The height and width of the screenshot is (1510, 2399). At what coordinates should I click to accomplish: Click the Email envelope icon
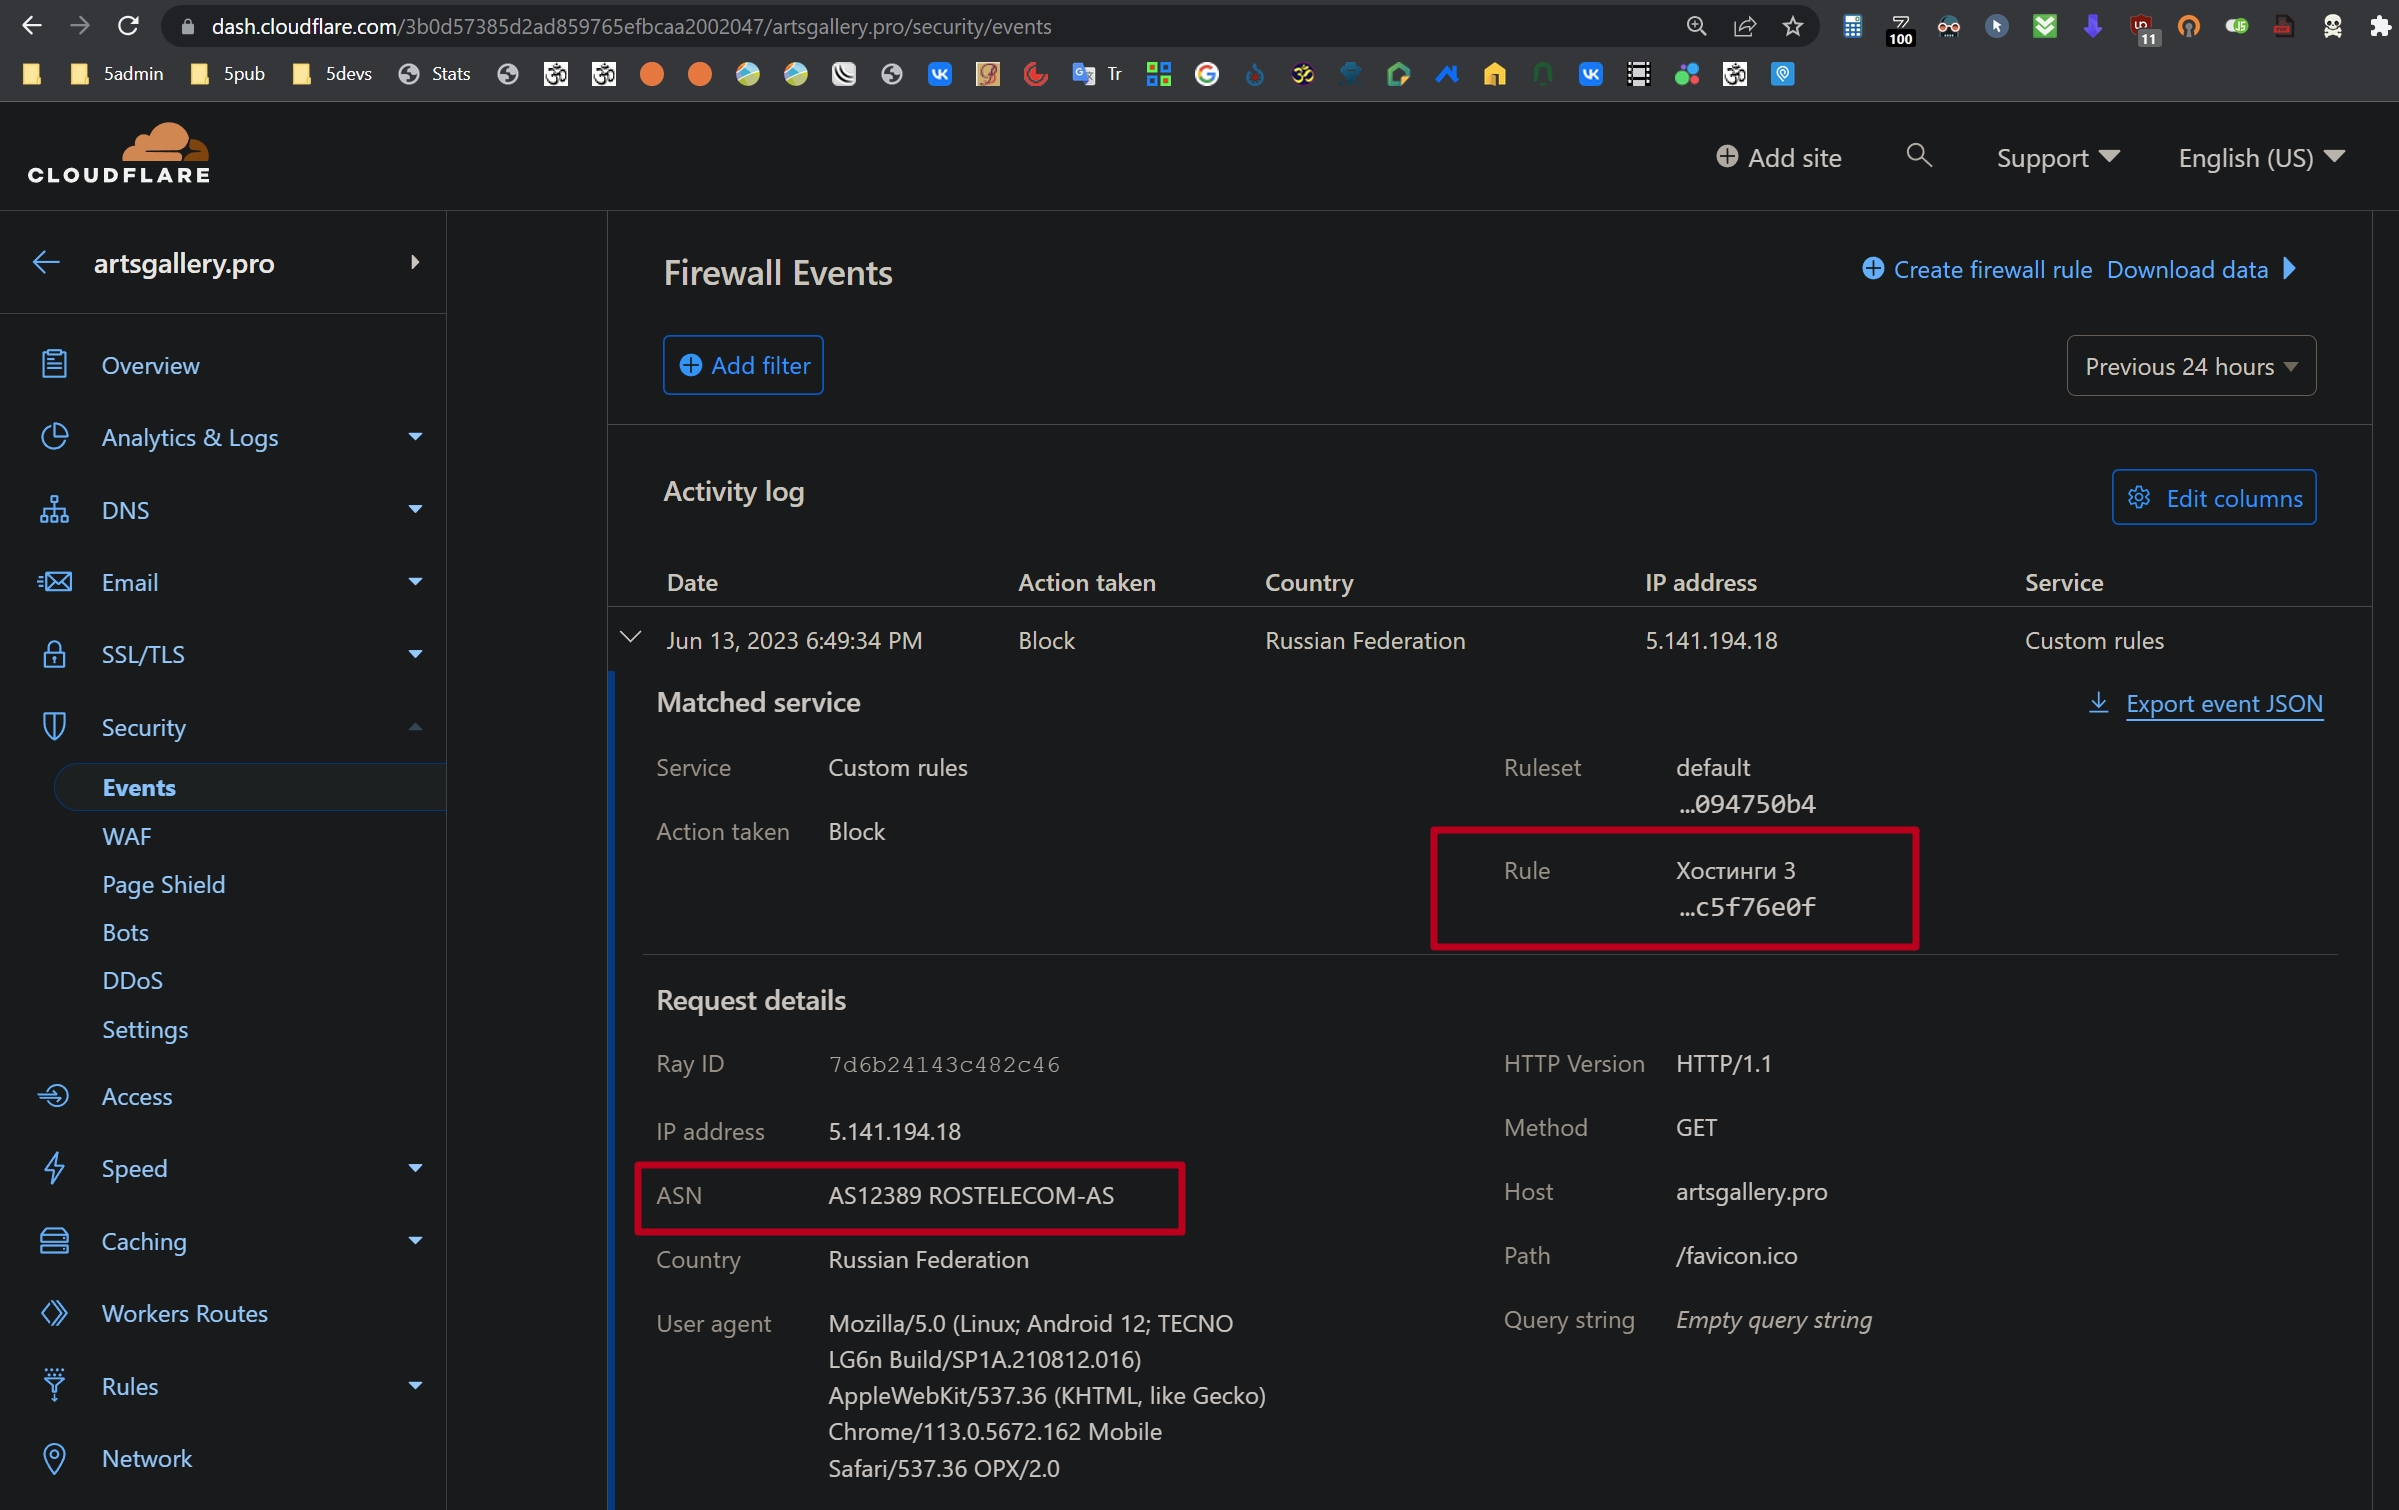coord(54,582)
